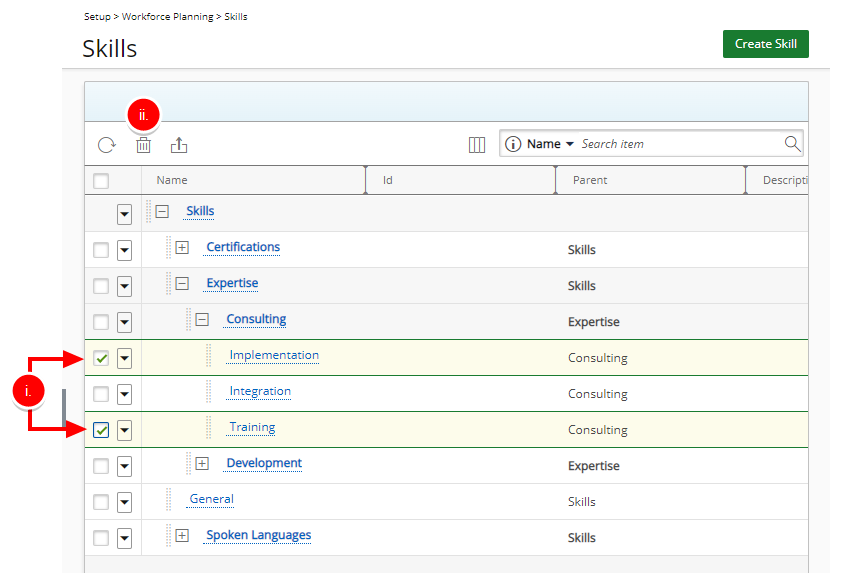This screenshot has width=842, height=585.
Task: Check the Expertise row checkbox
Action: click(101, 286)
